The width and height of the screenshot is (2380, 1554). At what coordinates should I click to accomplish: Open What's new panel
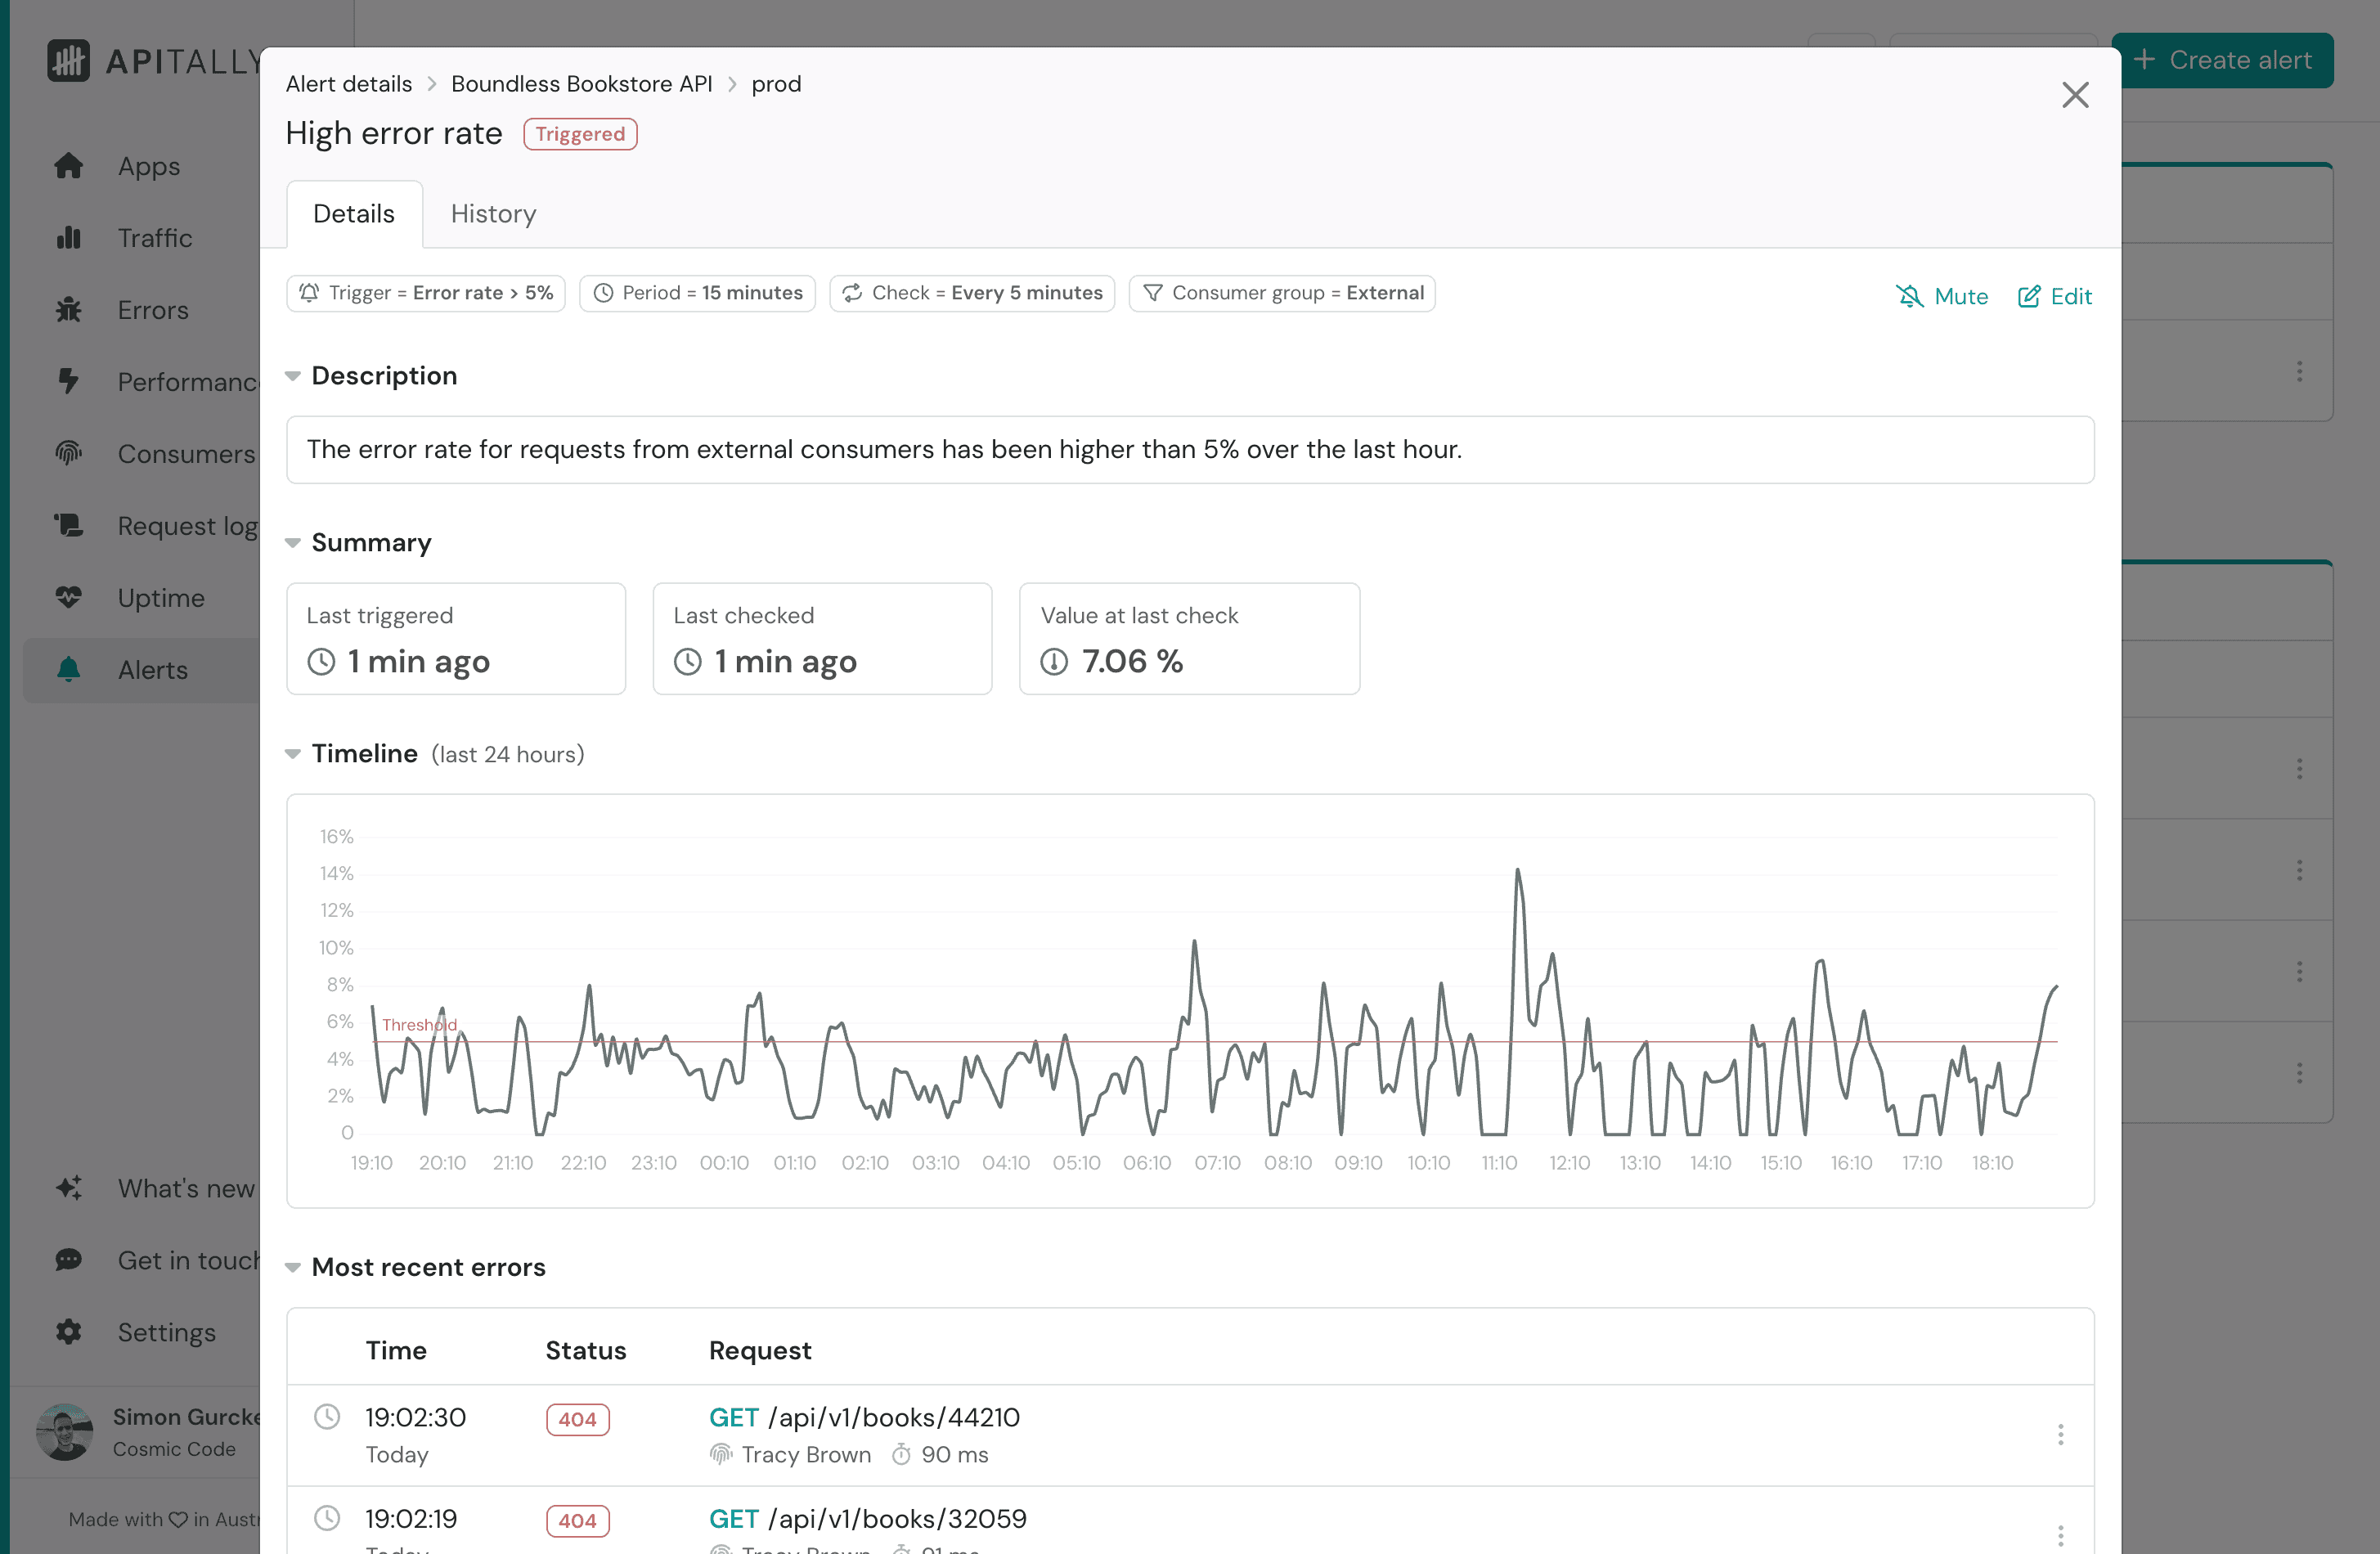pyautogui.click(x=184, y=1188)
